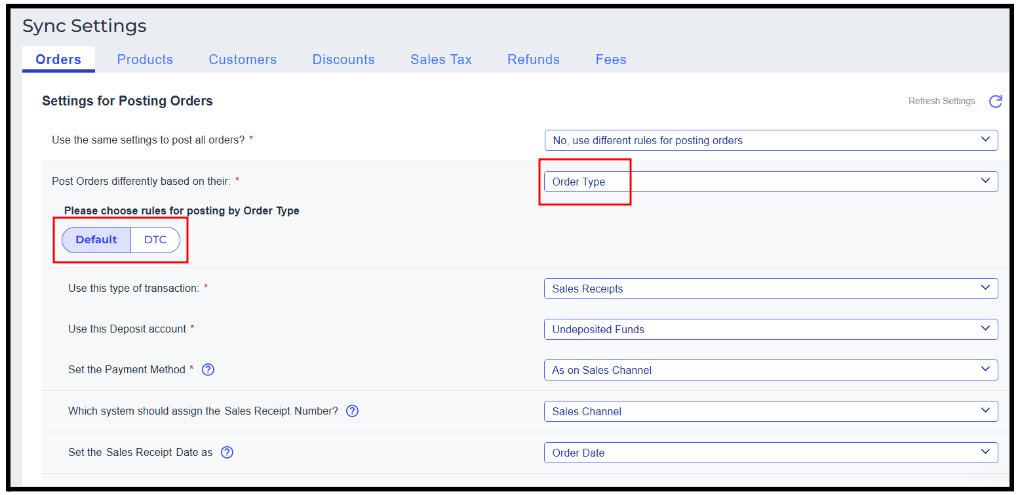Open the same settings for all orders dropdown

tap(770, 140)
